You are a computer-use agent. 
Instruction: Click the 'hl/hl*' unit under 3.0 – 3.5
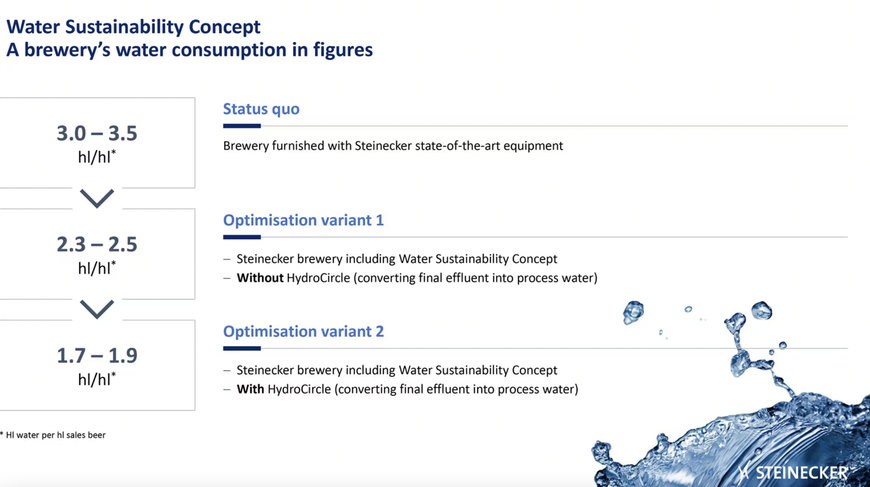pos(97,157)
